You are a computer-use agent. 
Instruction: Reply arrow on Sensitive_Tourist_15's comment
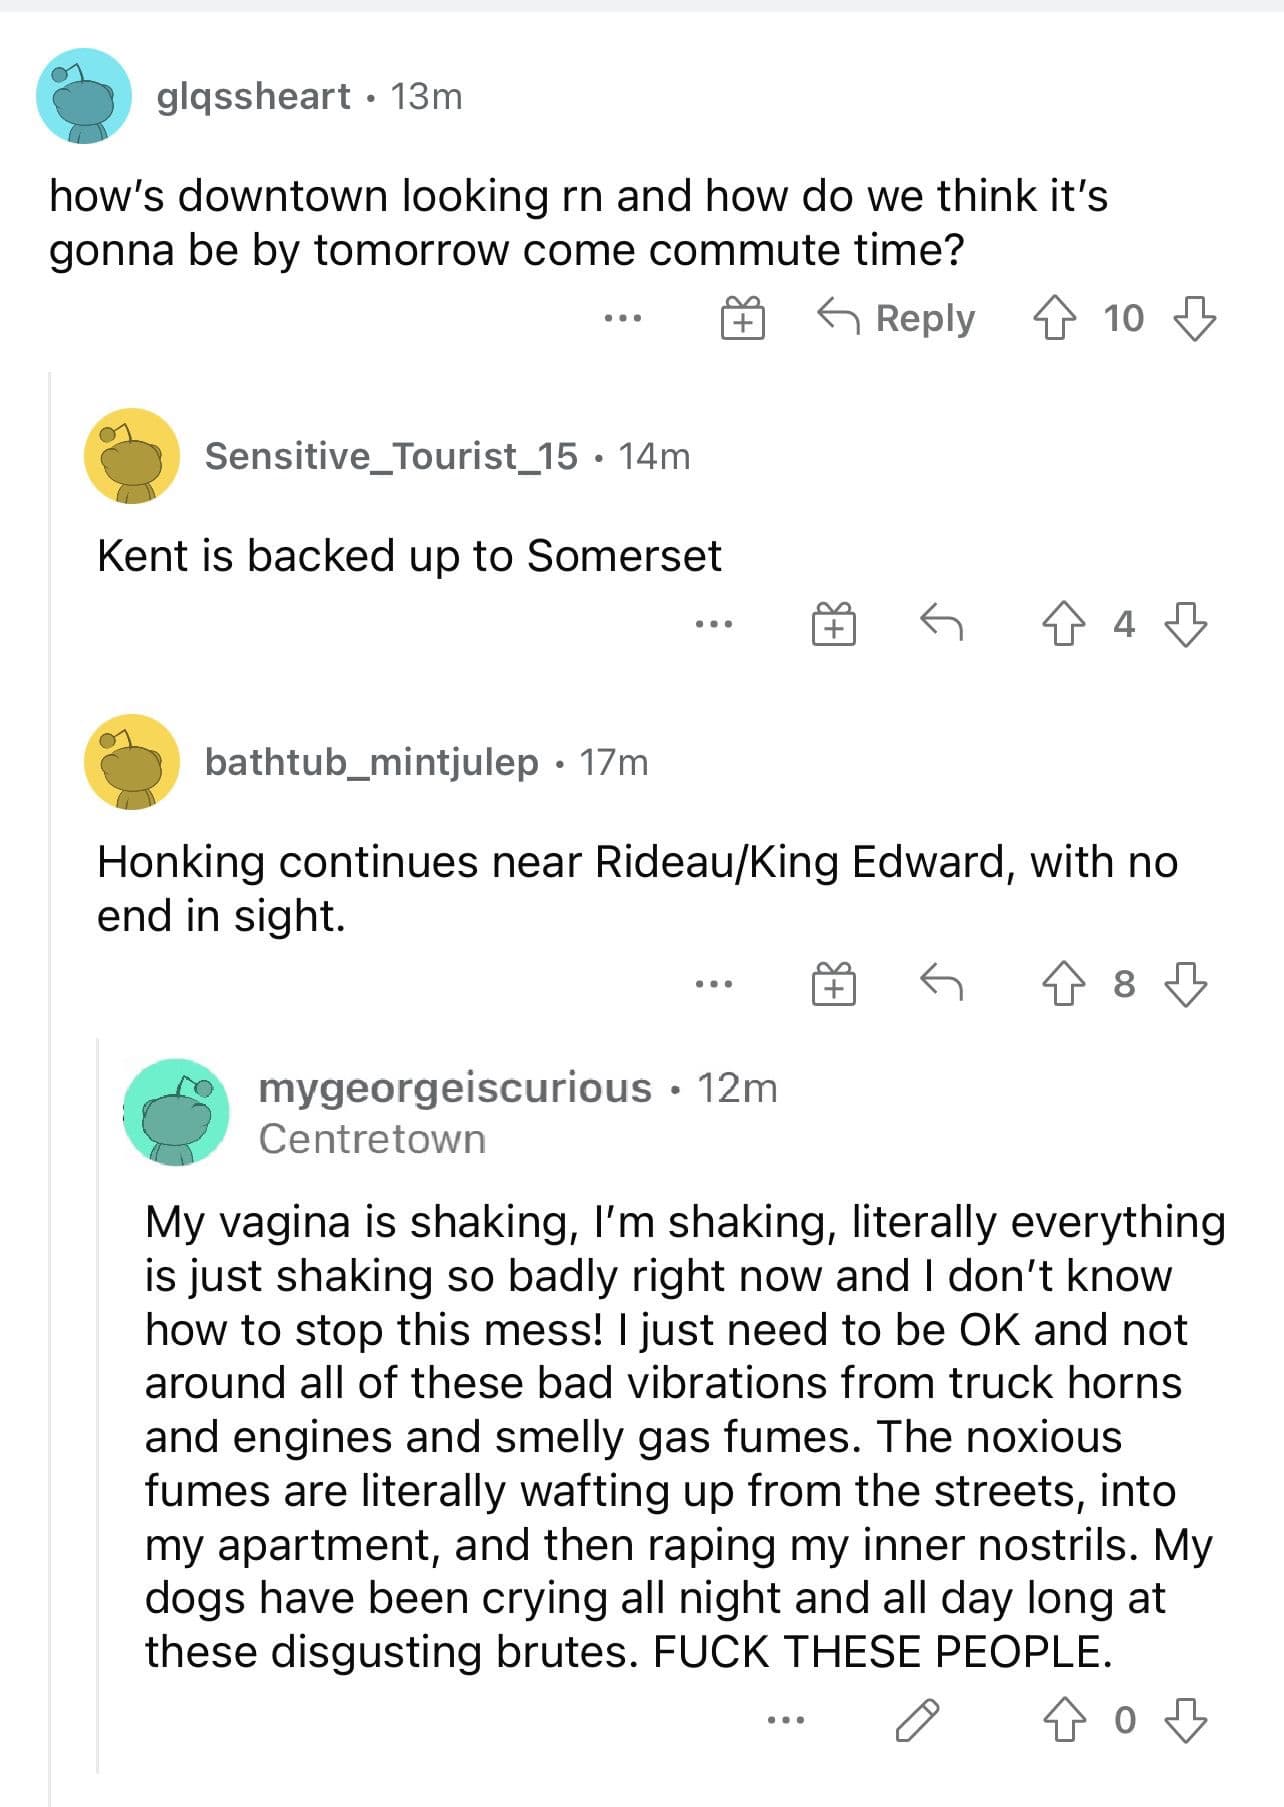pos(941,623)
